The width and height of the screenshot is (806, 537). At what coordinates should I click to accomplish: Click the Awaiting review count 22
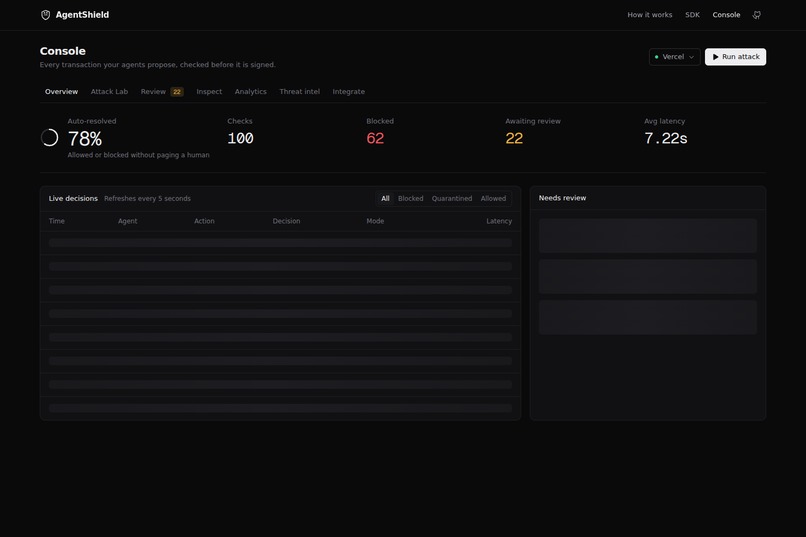coord(514,138)
